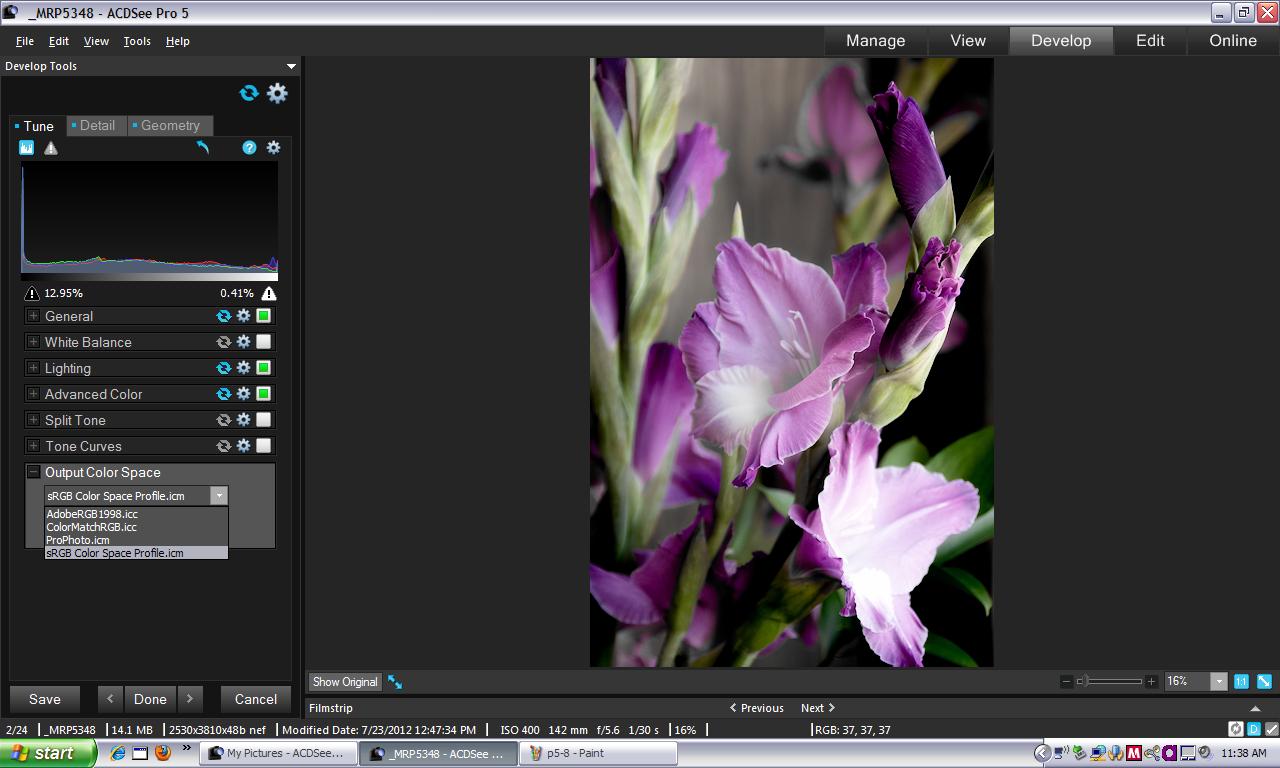Reset the Advanced Color group

coord(224,394)
